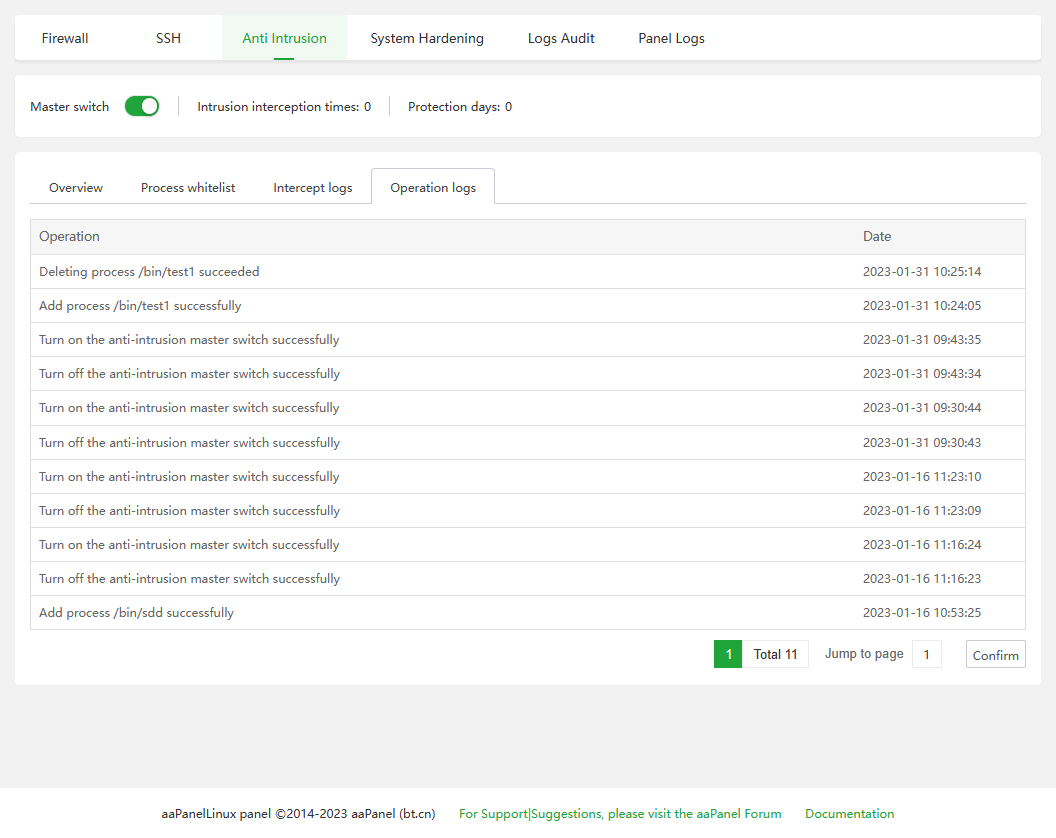Image resolution: width=1056 pixels, height=838 pixels.
Task: Open the Process whitelist sub-tab
Action: tap(188, 187)
